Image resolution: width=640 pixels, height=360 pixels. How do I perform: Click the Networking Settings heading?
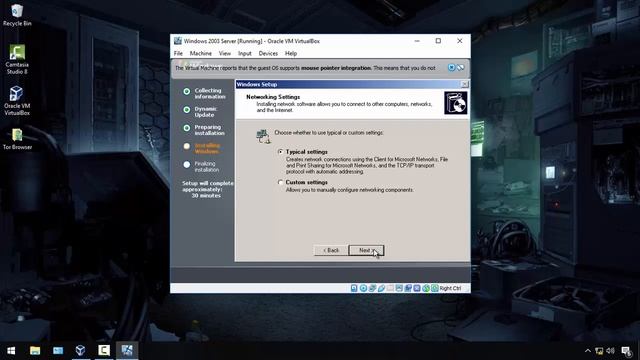coord(273,97)
